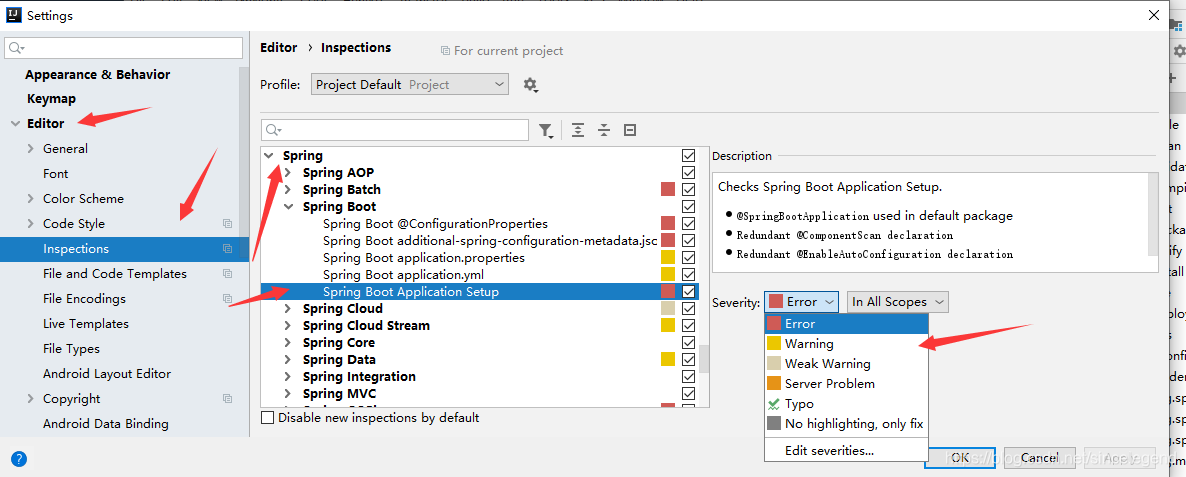This screenshot has height=477, width=1186.
Task: Click red severity swatch for Spring Batch
Action: pos(667,189)
